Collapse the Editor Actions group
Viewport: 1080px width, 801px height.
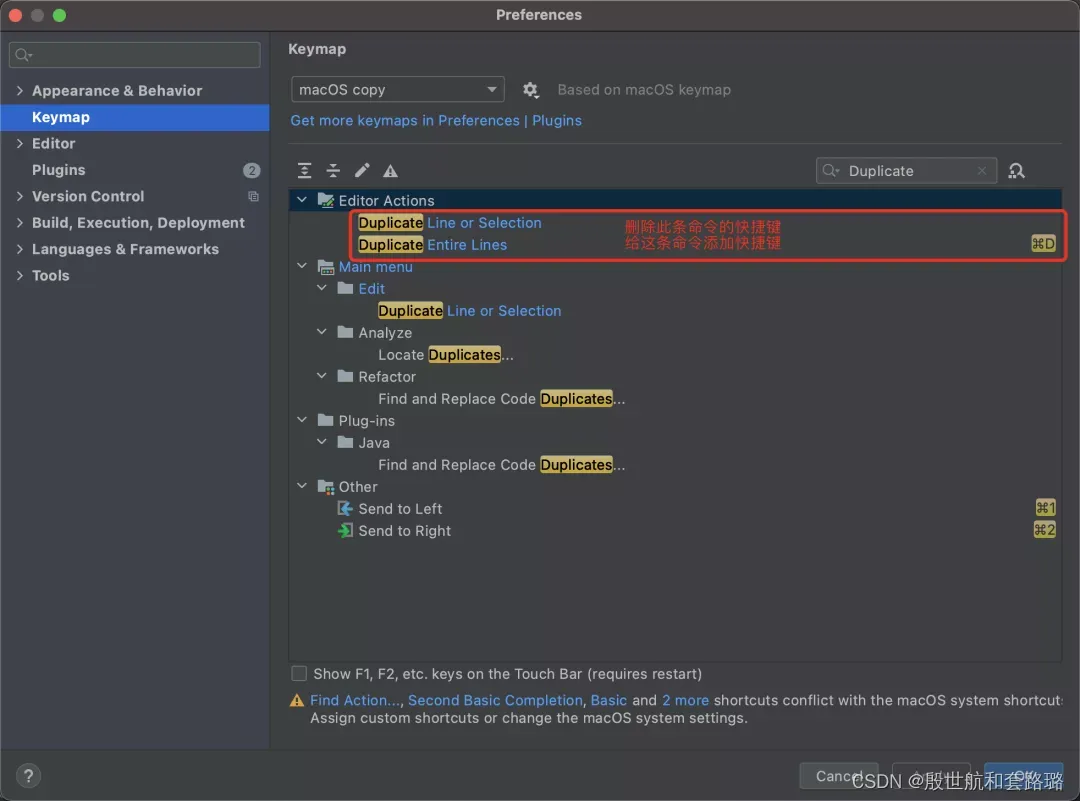[x=302, y=200]
